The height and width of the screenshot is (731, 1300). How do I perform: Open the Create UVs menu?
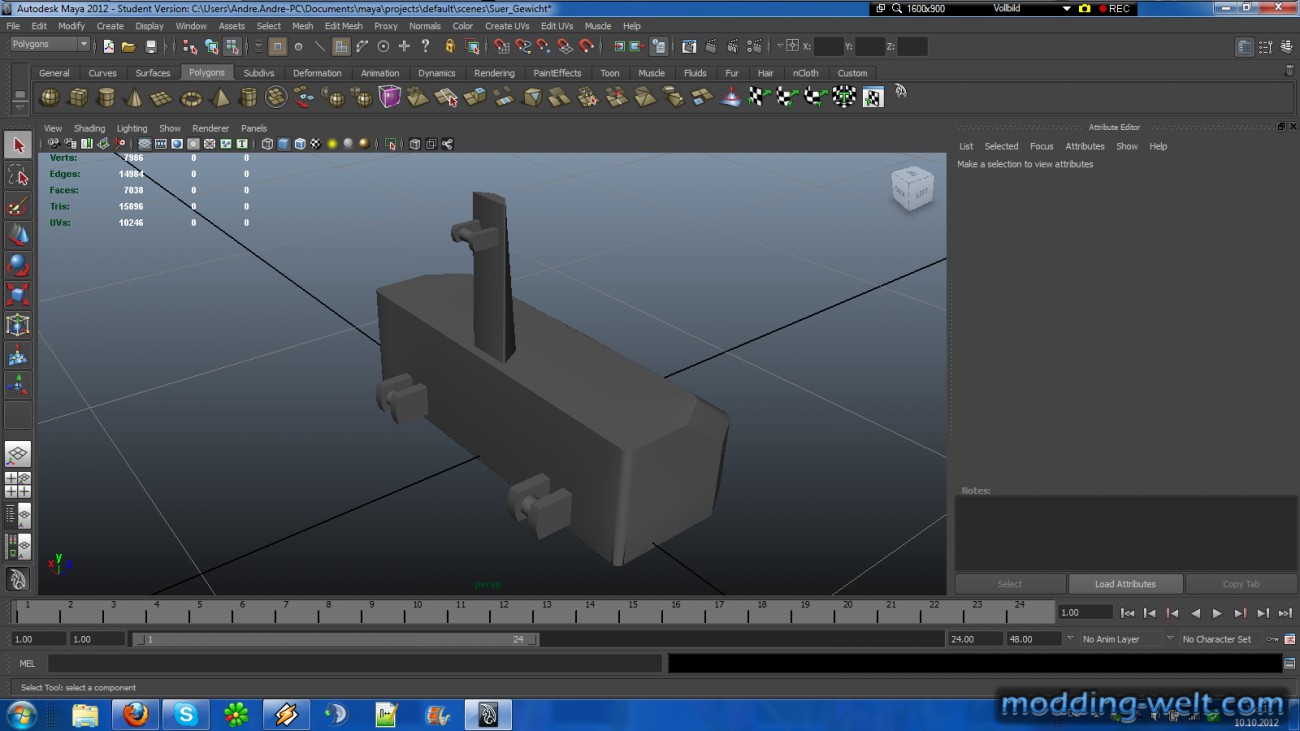tap(507, 26)
